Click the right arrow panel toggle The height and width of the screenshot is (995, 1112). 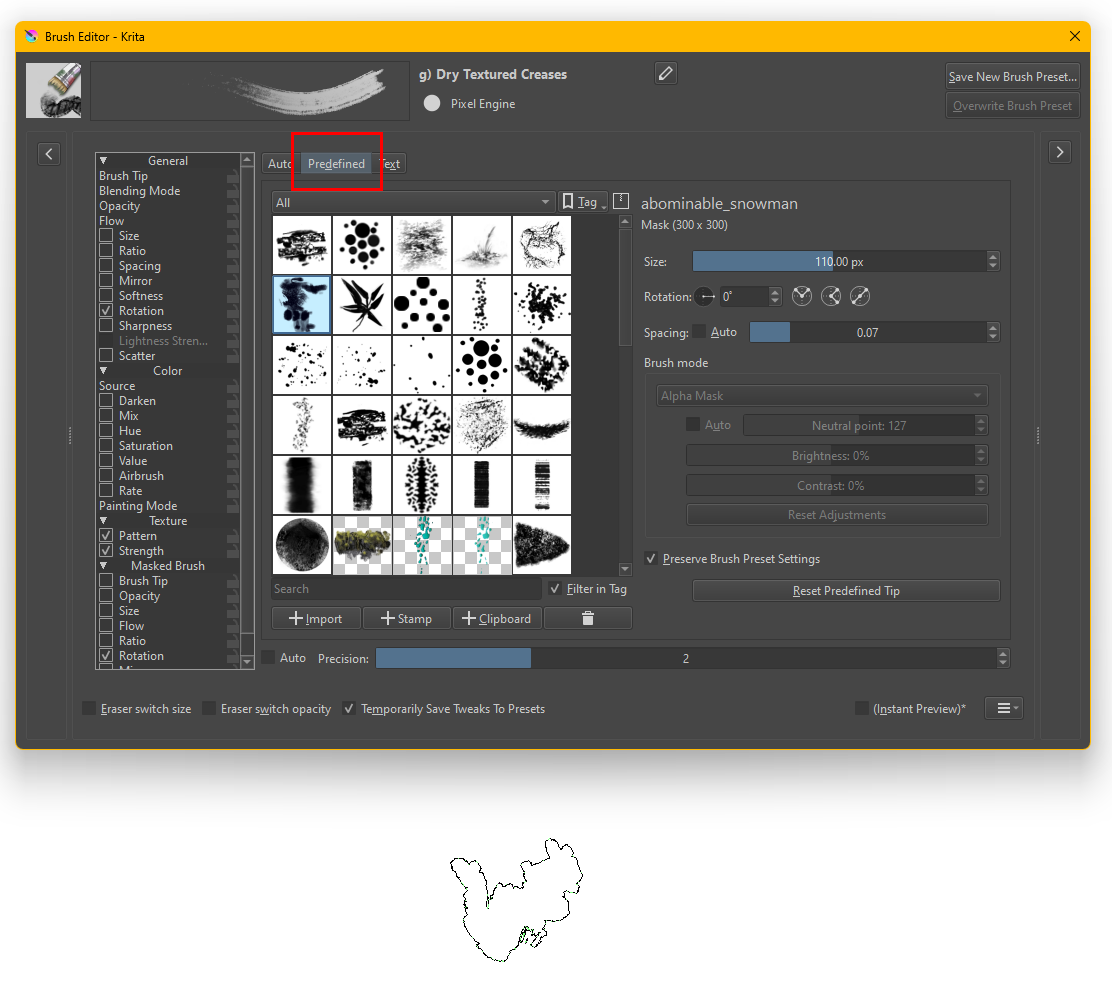point(1060,152)
